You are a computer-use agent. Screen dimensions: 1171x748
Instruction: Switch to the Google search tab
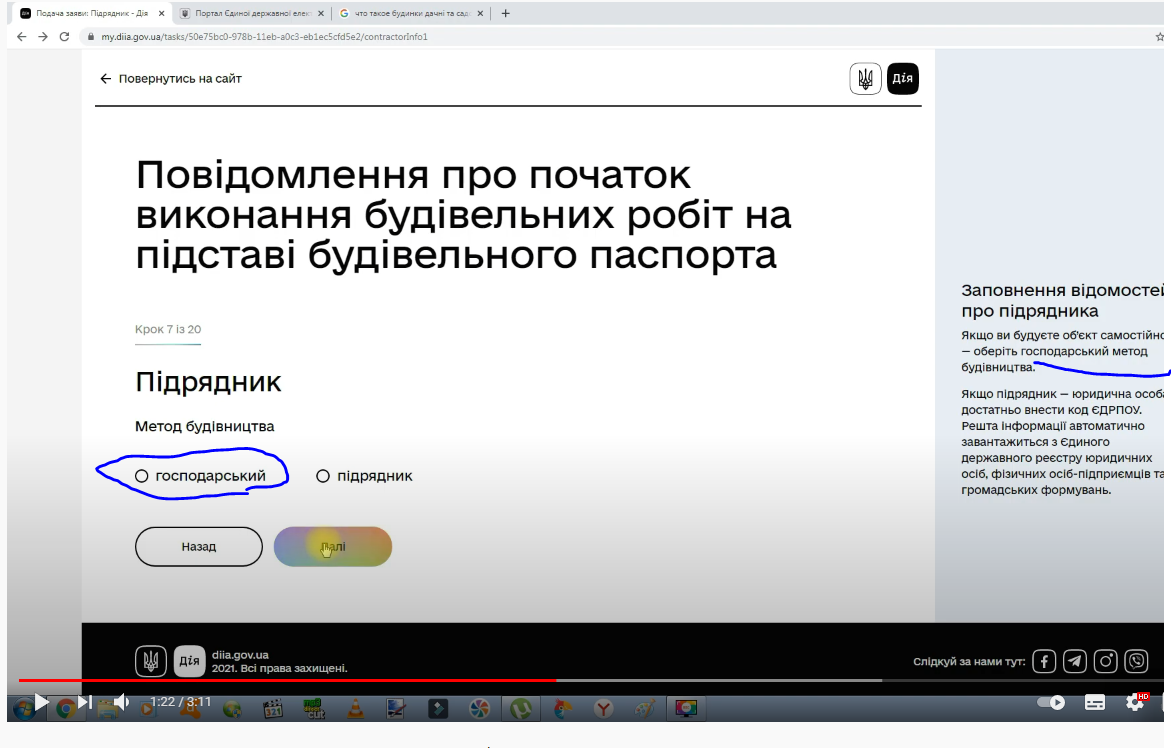tap(411, 13)
